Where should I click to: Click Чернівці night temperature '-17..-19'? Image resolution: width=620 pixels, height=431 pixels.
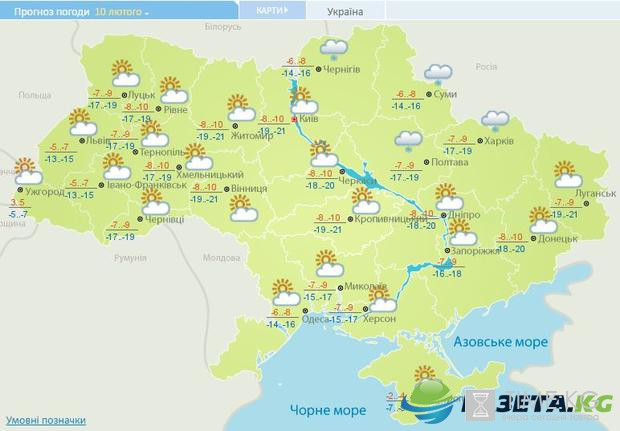coord(120,237)
